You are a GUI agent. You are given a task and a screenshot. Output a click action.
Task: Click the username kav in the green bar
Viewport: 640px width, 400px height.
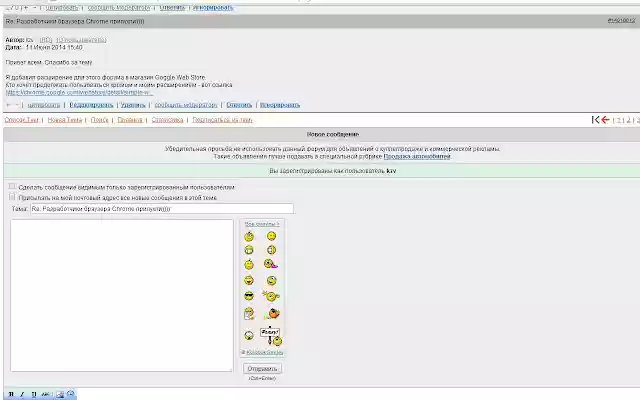(391, 171)
